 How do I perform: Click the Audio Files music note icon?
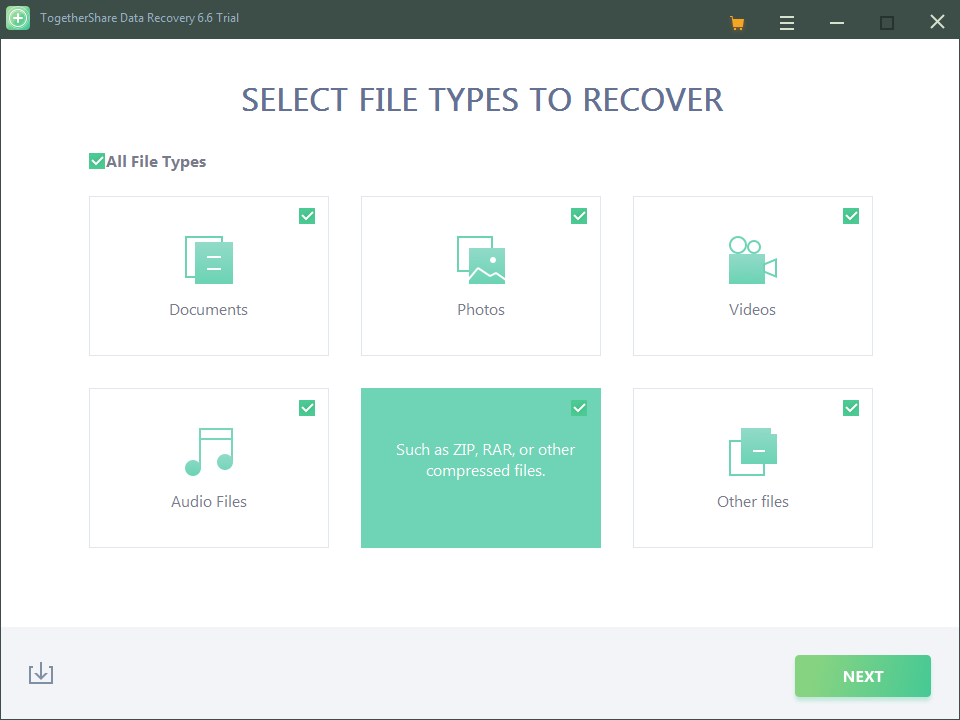click(209, 452)
